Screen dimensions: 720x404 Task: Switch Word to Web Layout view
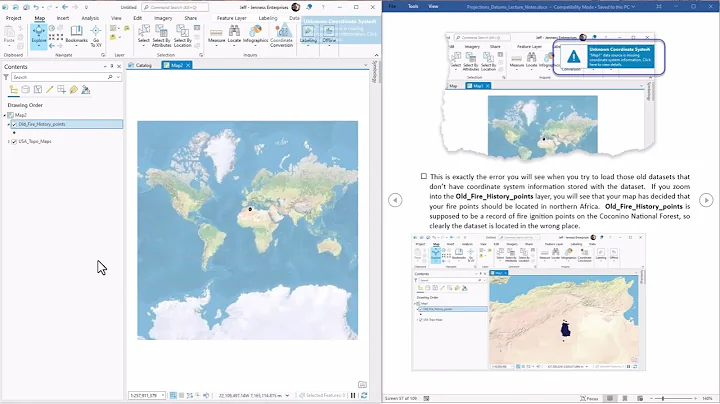pyautogui.click(x=640, y=398)
